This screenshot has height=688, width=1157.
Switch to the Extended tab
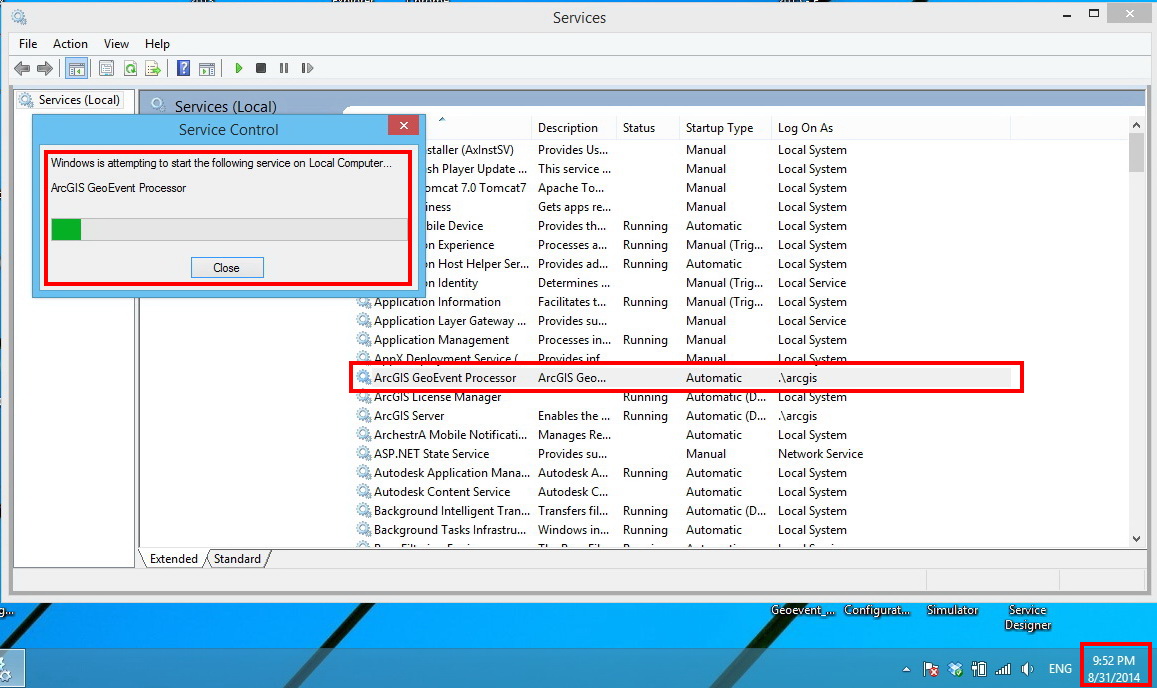[x=173, y=559]
